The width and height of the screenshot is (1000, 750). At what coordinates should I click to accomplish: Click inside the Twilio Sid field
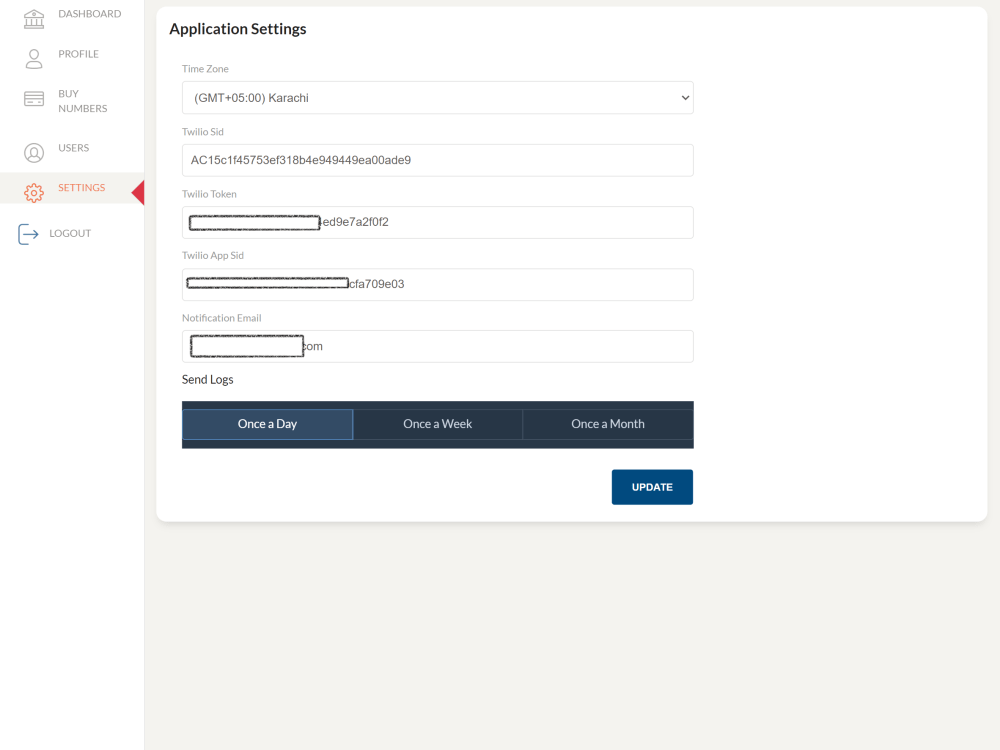coord(437,160)
